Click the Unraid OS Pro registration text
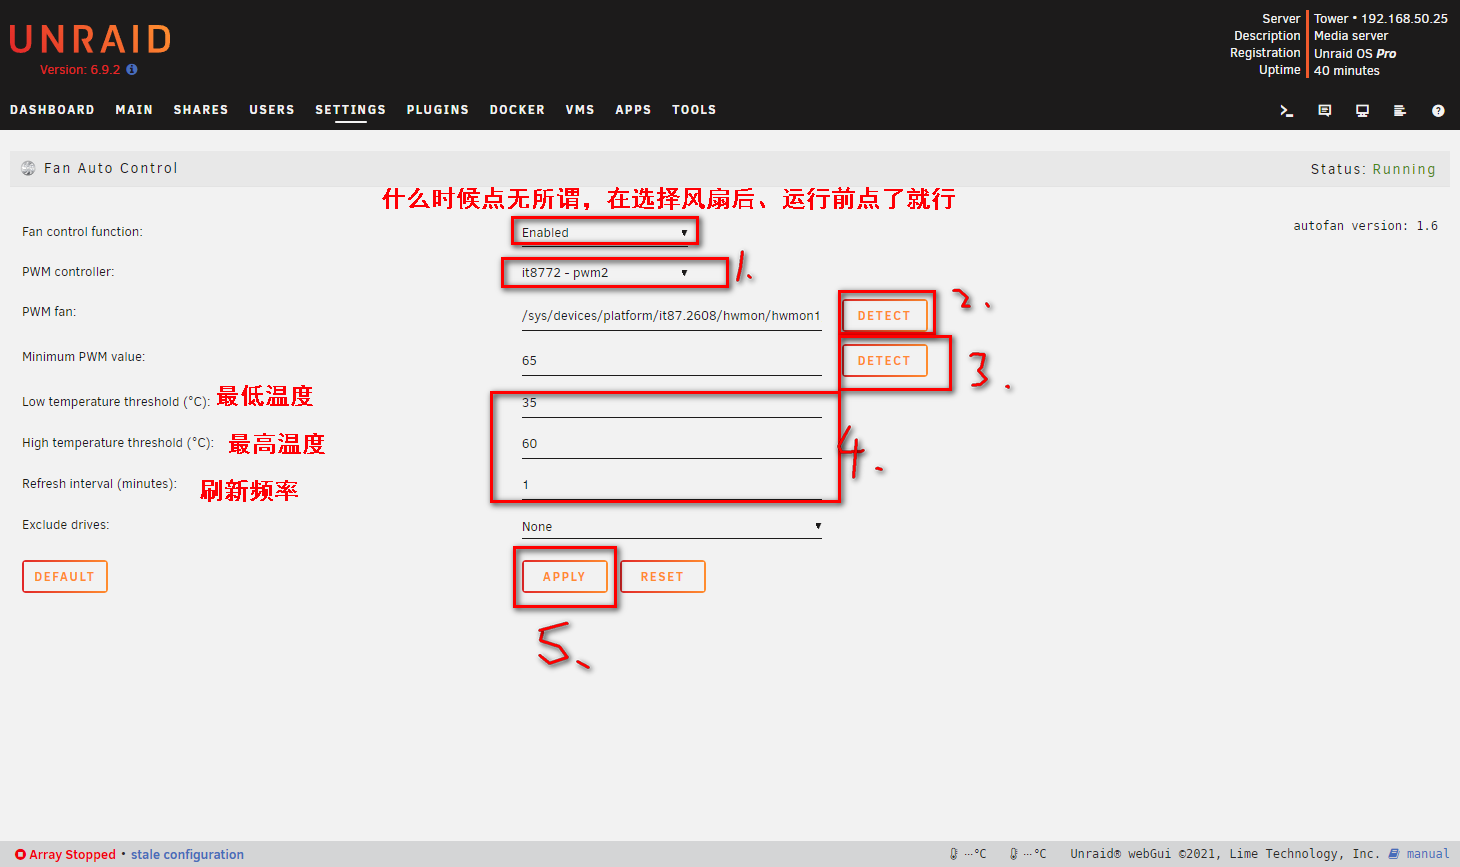Screen dimensions: 1460x867 click(x=1355, y=54)
